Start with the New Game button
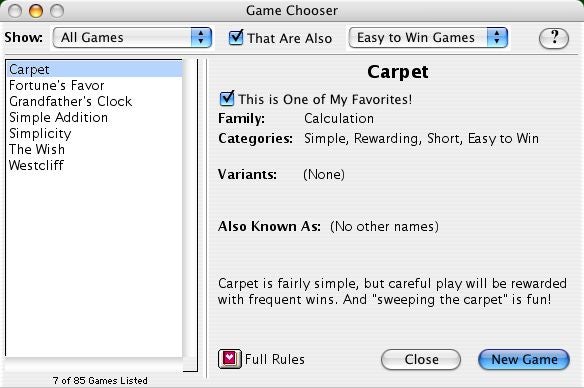The height and width of the screenshot is (388, 584). [x=524, y=359]
